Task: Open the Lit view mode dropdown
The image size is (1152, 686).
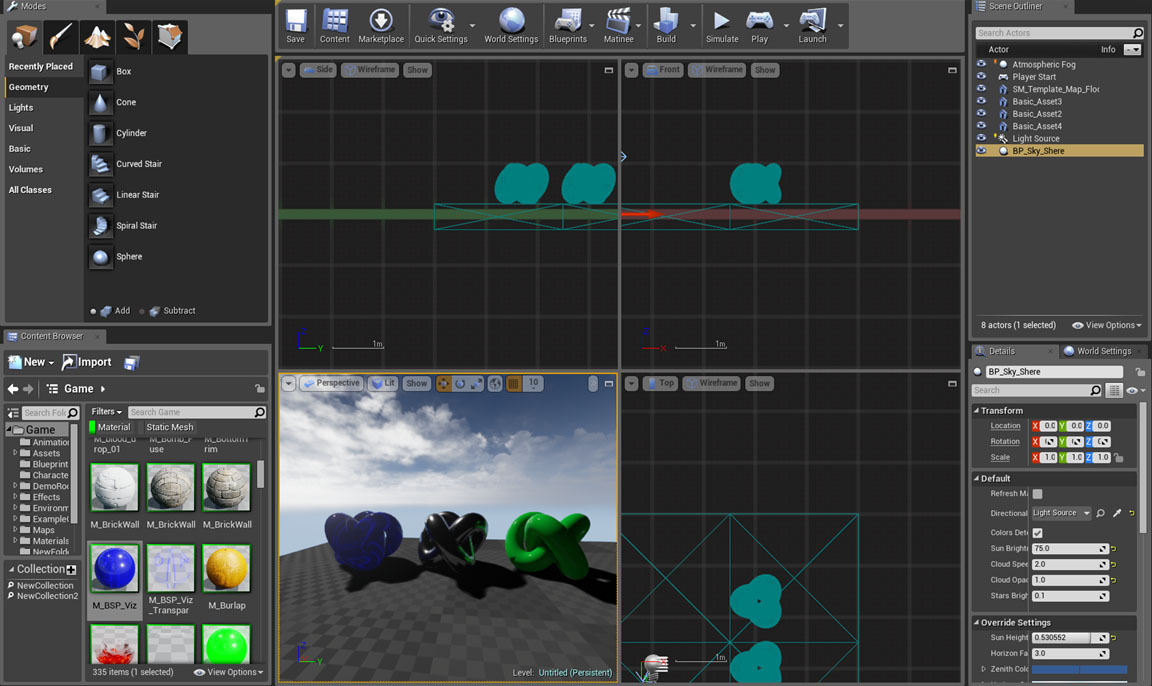Action: point(384,382)
